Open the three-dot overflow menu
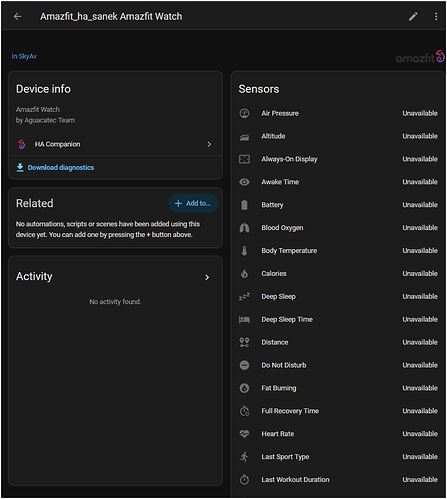Screen dimensions: 447x499 (x=436, y=16)
